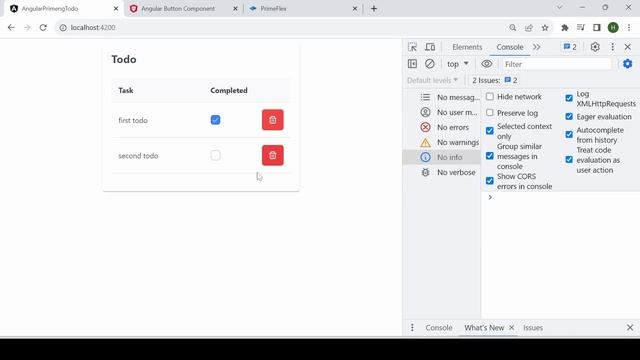The width and height of the screenshot is (640, 360).
Task: Close the Angular Button Component tab
Action: [235, 9]
